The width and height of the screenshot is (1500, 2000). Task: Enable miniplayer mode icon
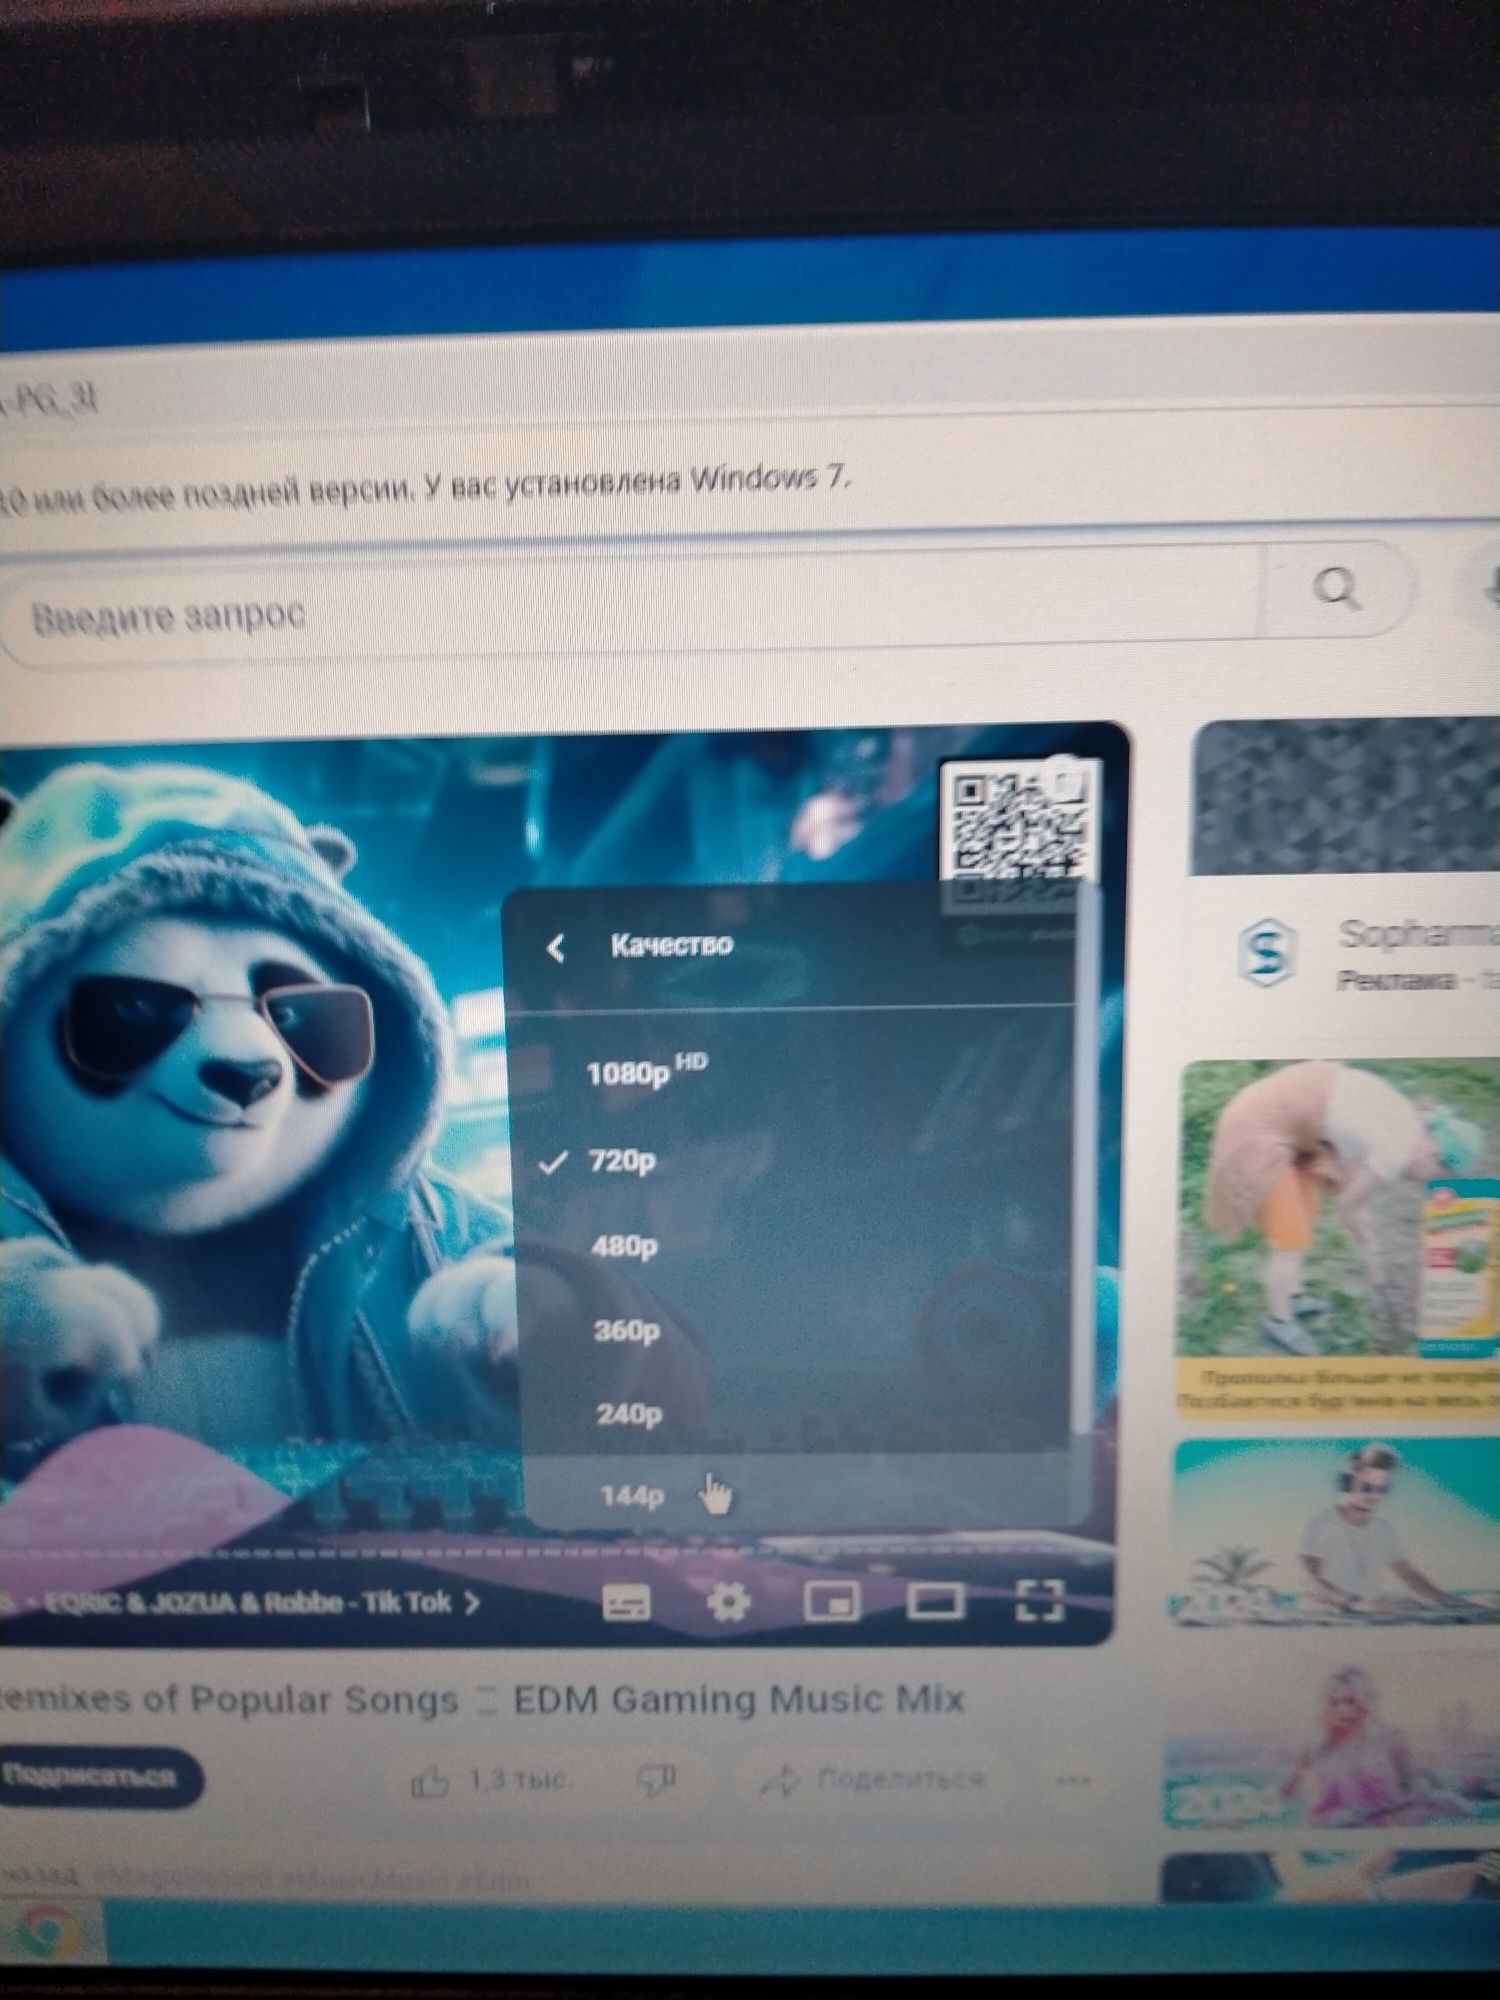832,1601
